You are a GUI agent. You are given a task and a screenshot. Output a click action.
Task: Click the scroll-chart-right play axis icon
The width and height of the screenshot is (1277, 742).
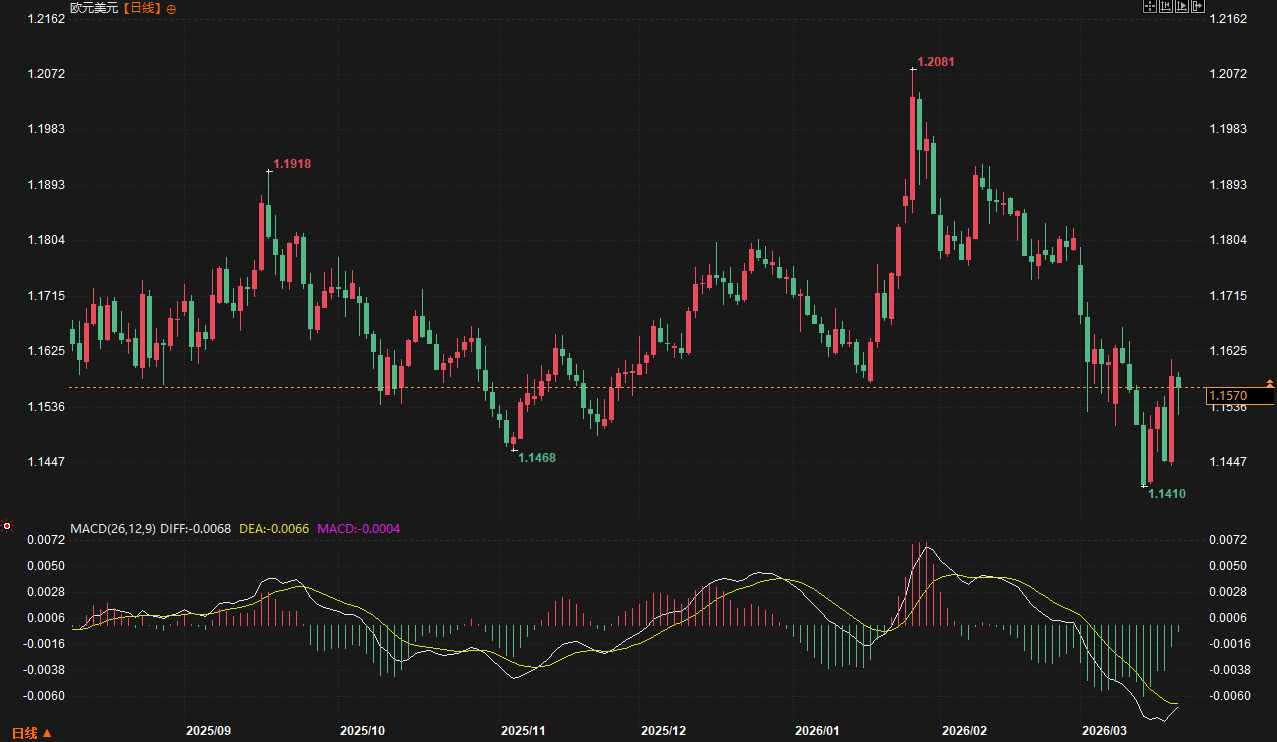pos(1182,6)
